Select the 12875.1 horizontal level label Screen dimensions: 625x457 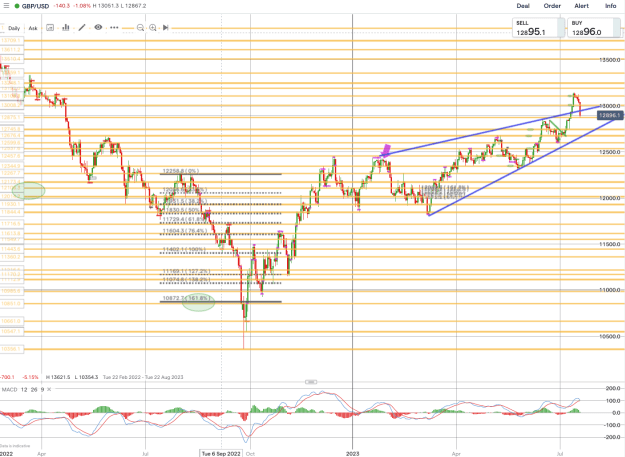[11, 117]
